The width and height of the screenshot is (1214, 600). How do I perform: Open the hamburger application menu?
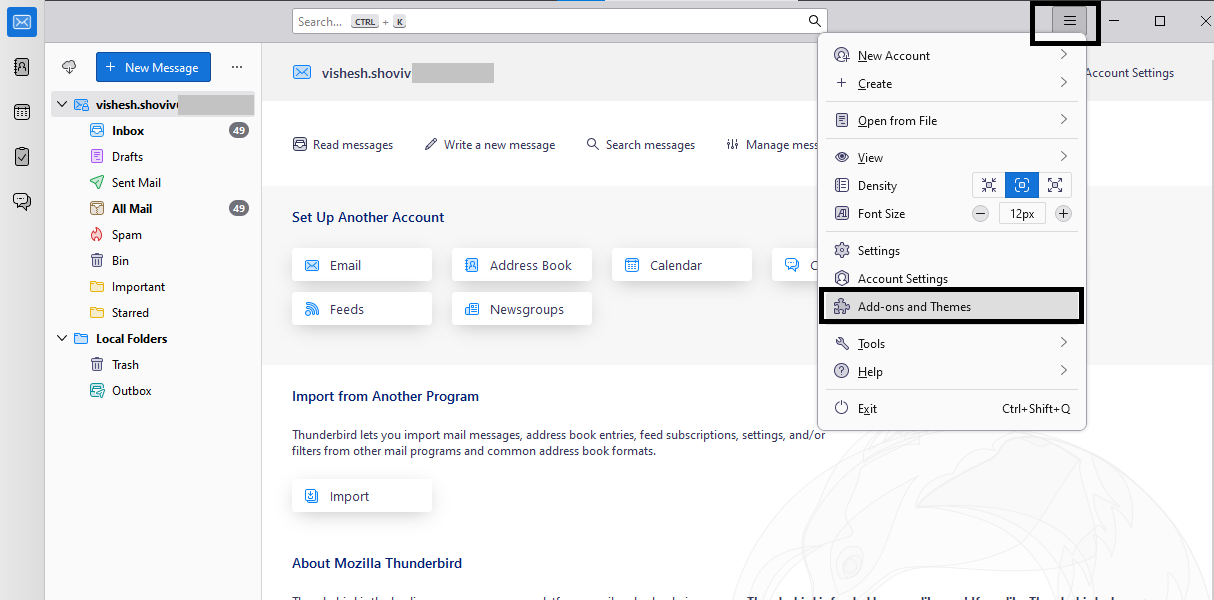tap(1070, 21)
